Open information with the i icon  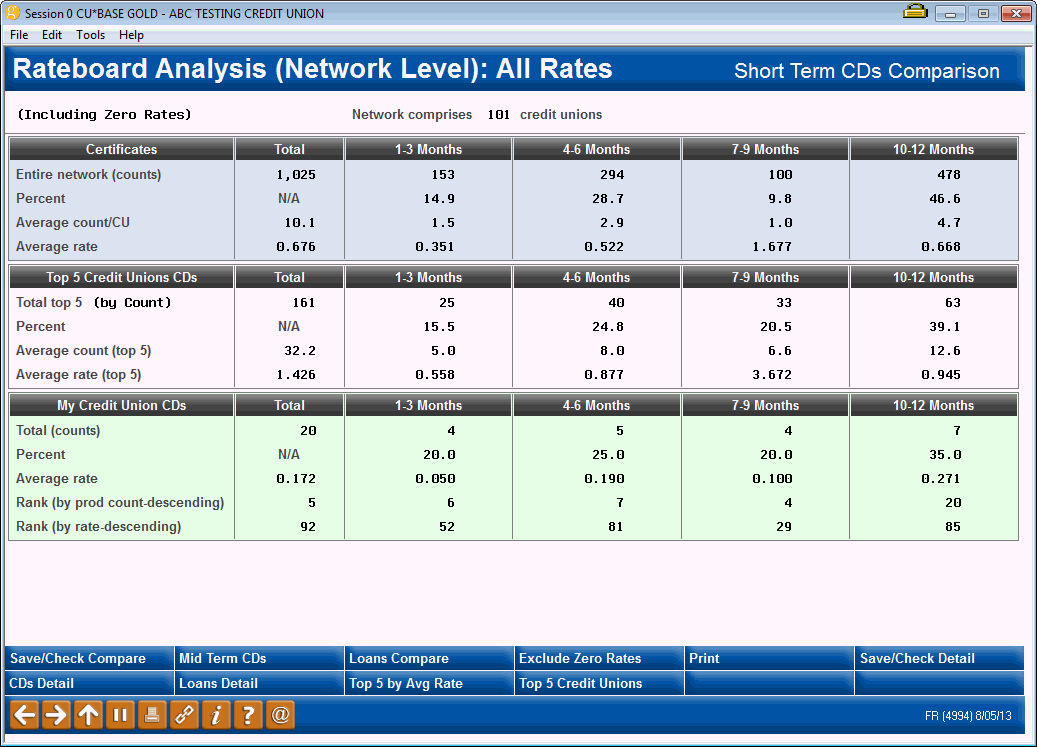[213, 715]
